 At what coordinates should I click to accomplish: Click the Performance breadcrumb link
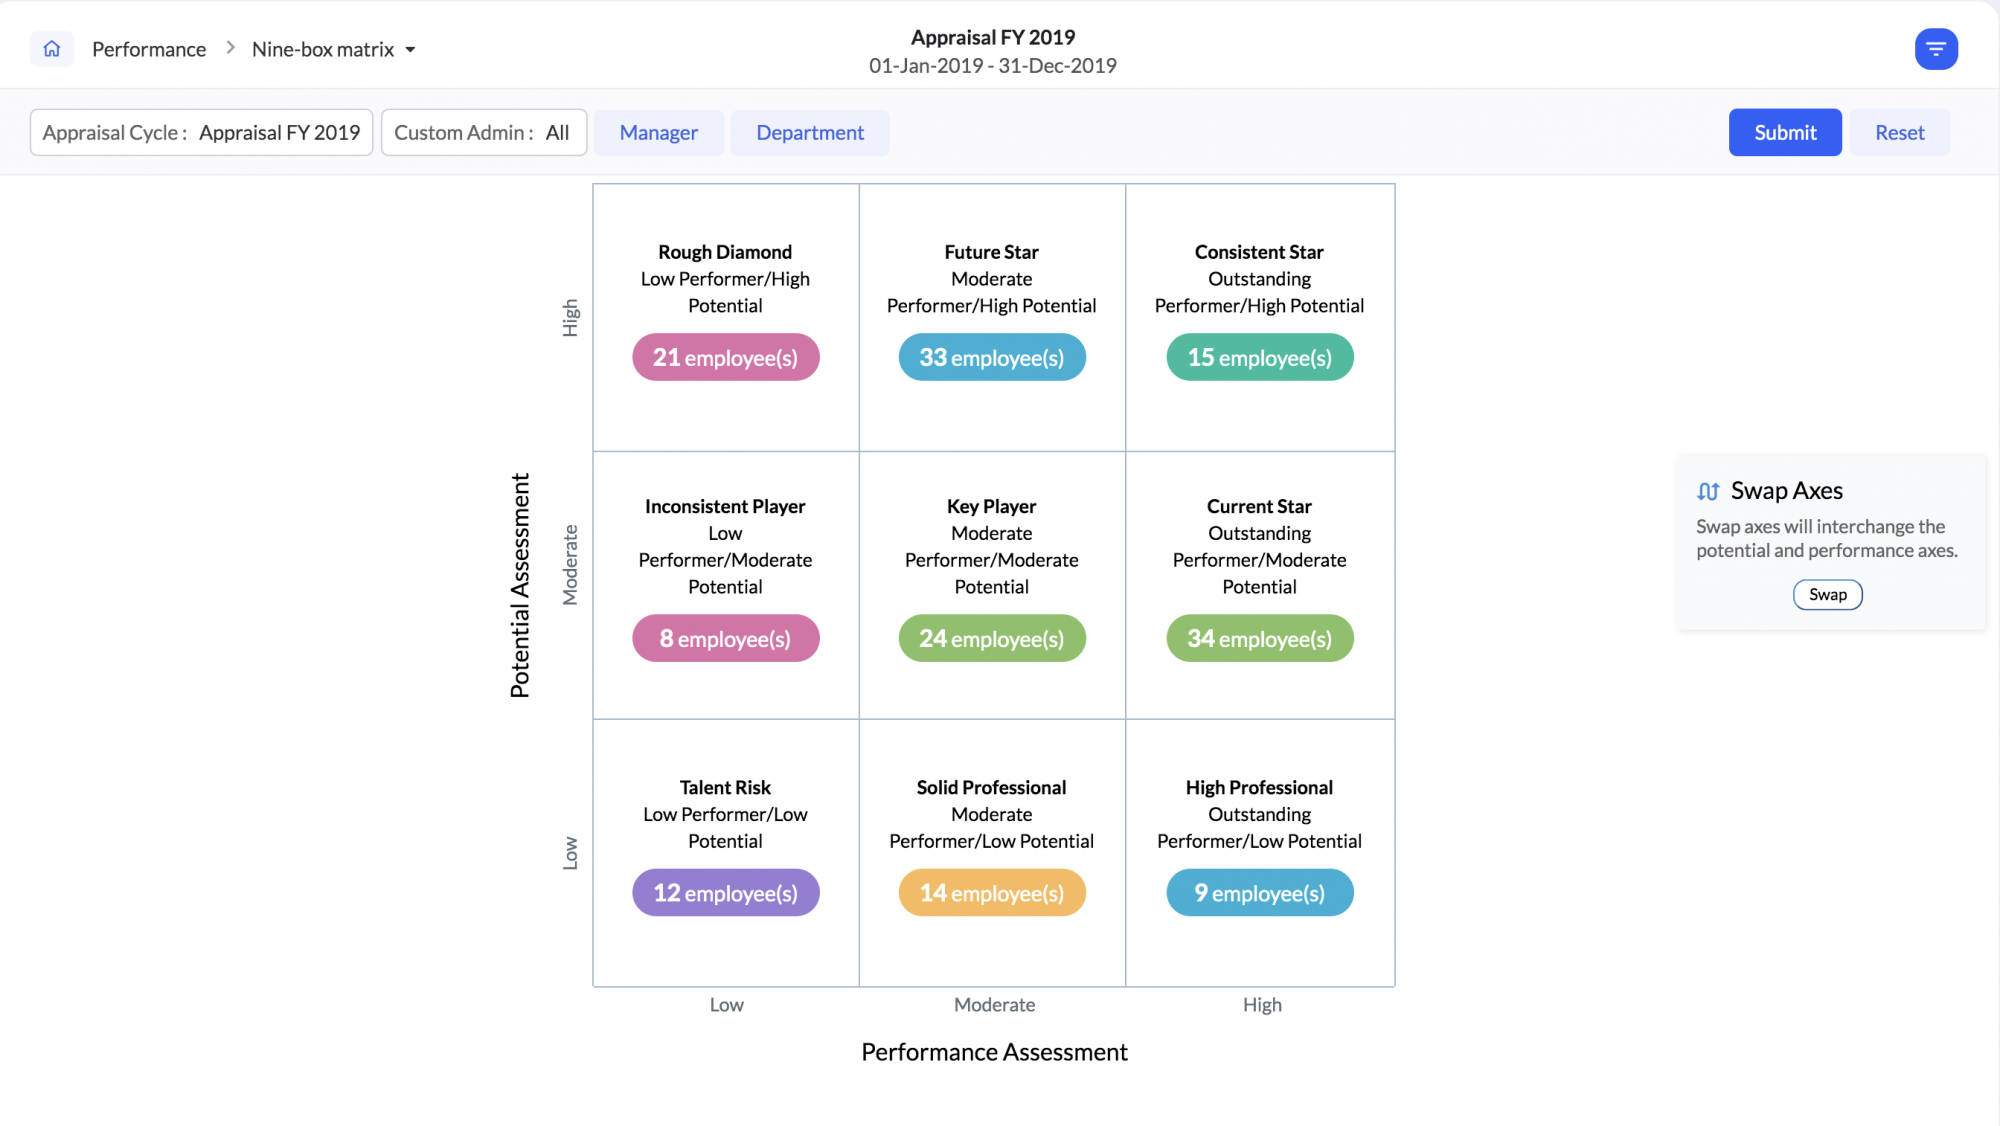[148, 48]
